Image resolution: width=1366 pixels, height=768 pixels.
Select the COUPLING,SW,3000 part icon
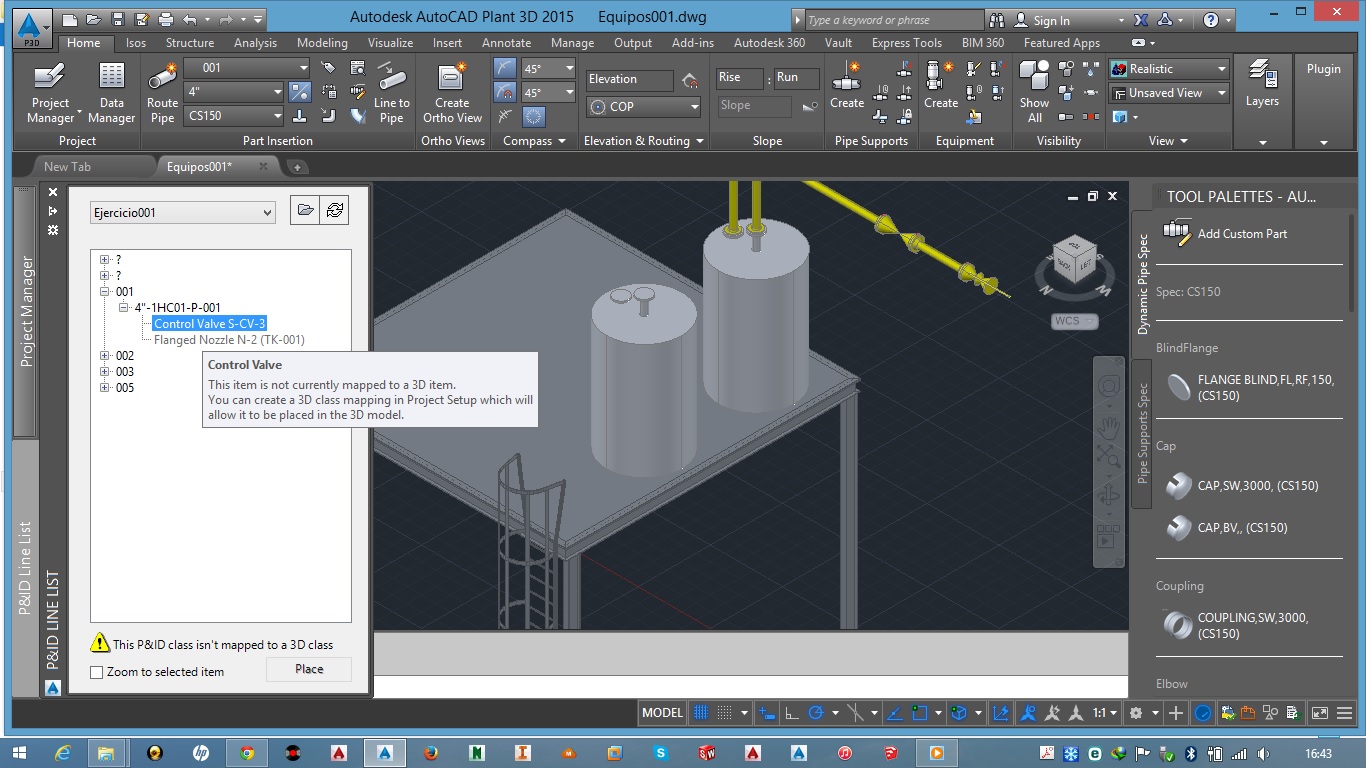1178,625
